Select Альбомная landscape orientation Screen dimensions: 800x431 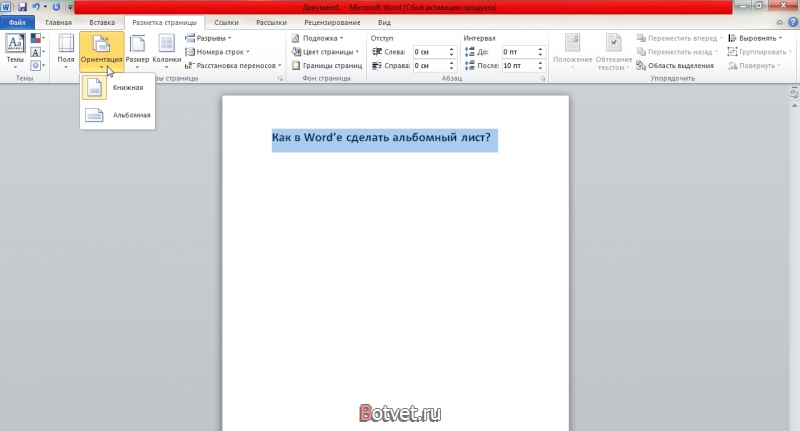(x=117, y=115)
